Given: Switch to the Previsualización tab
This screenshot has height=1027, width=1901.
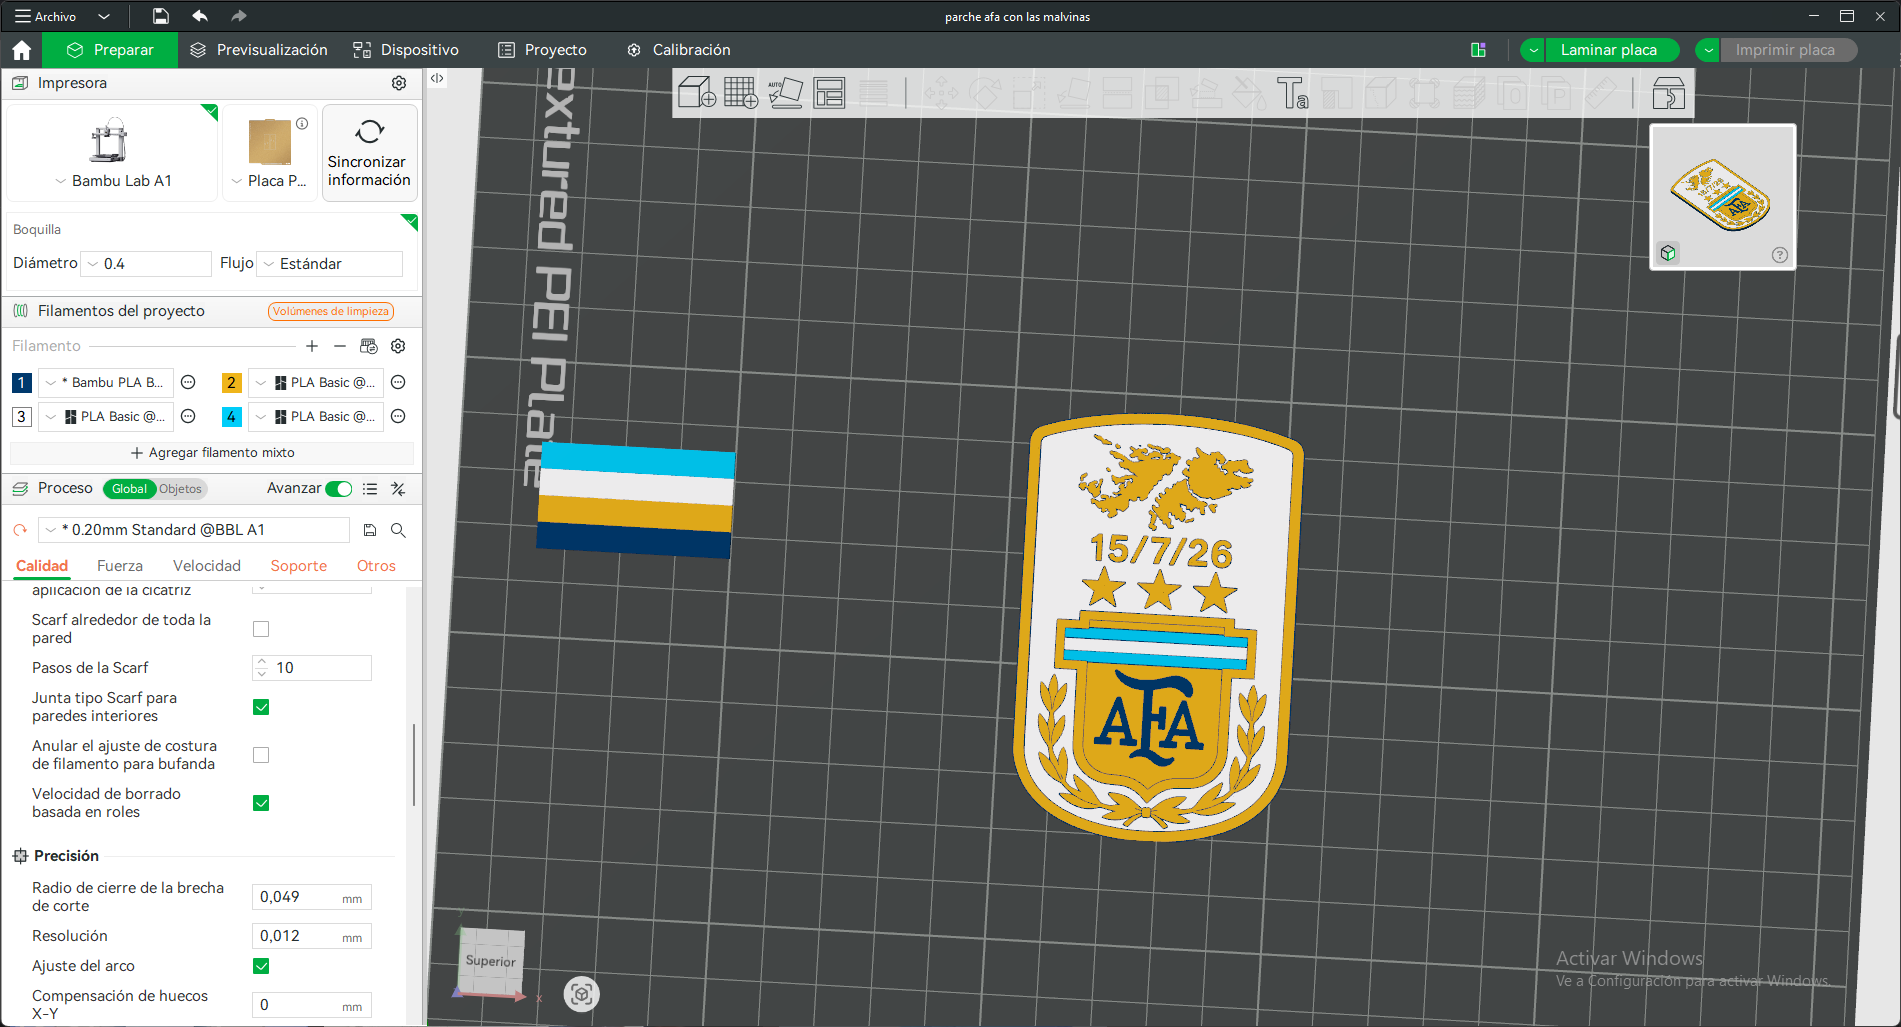Looking at the screenshot, I should 259,50.
